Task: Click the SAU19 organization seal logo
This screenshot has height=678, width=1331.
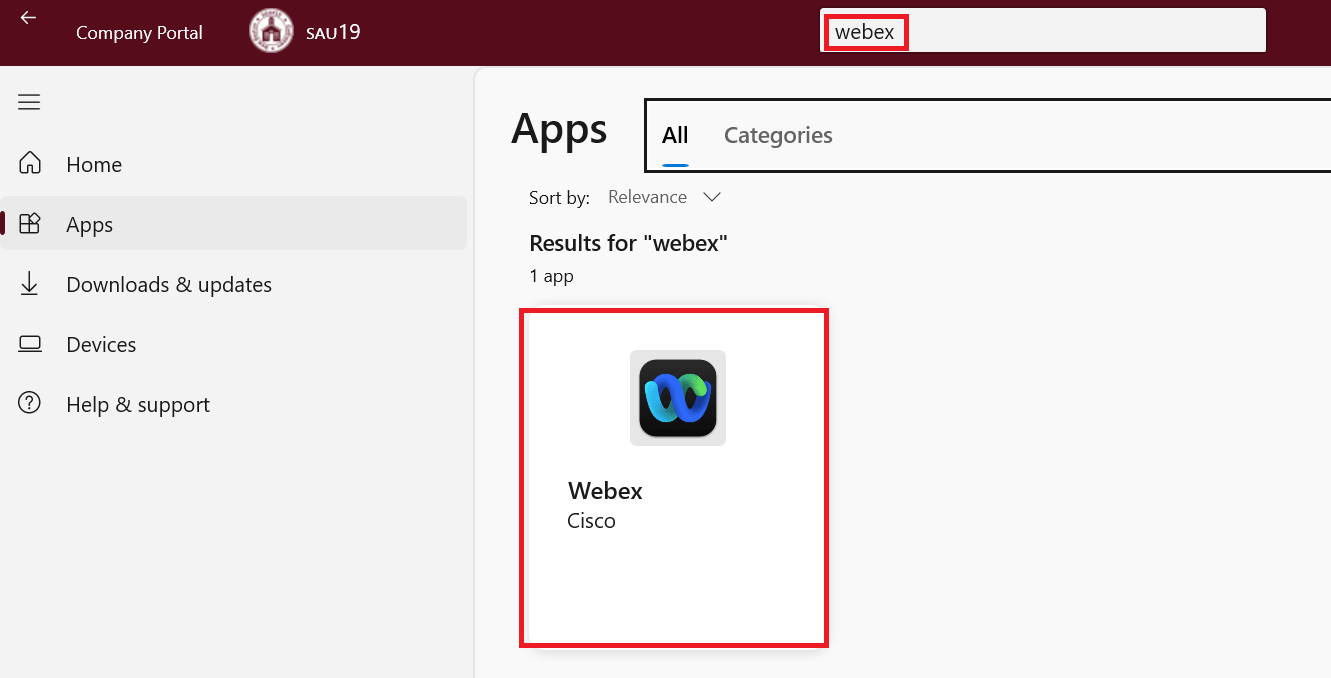Action: point(271,32)
